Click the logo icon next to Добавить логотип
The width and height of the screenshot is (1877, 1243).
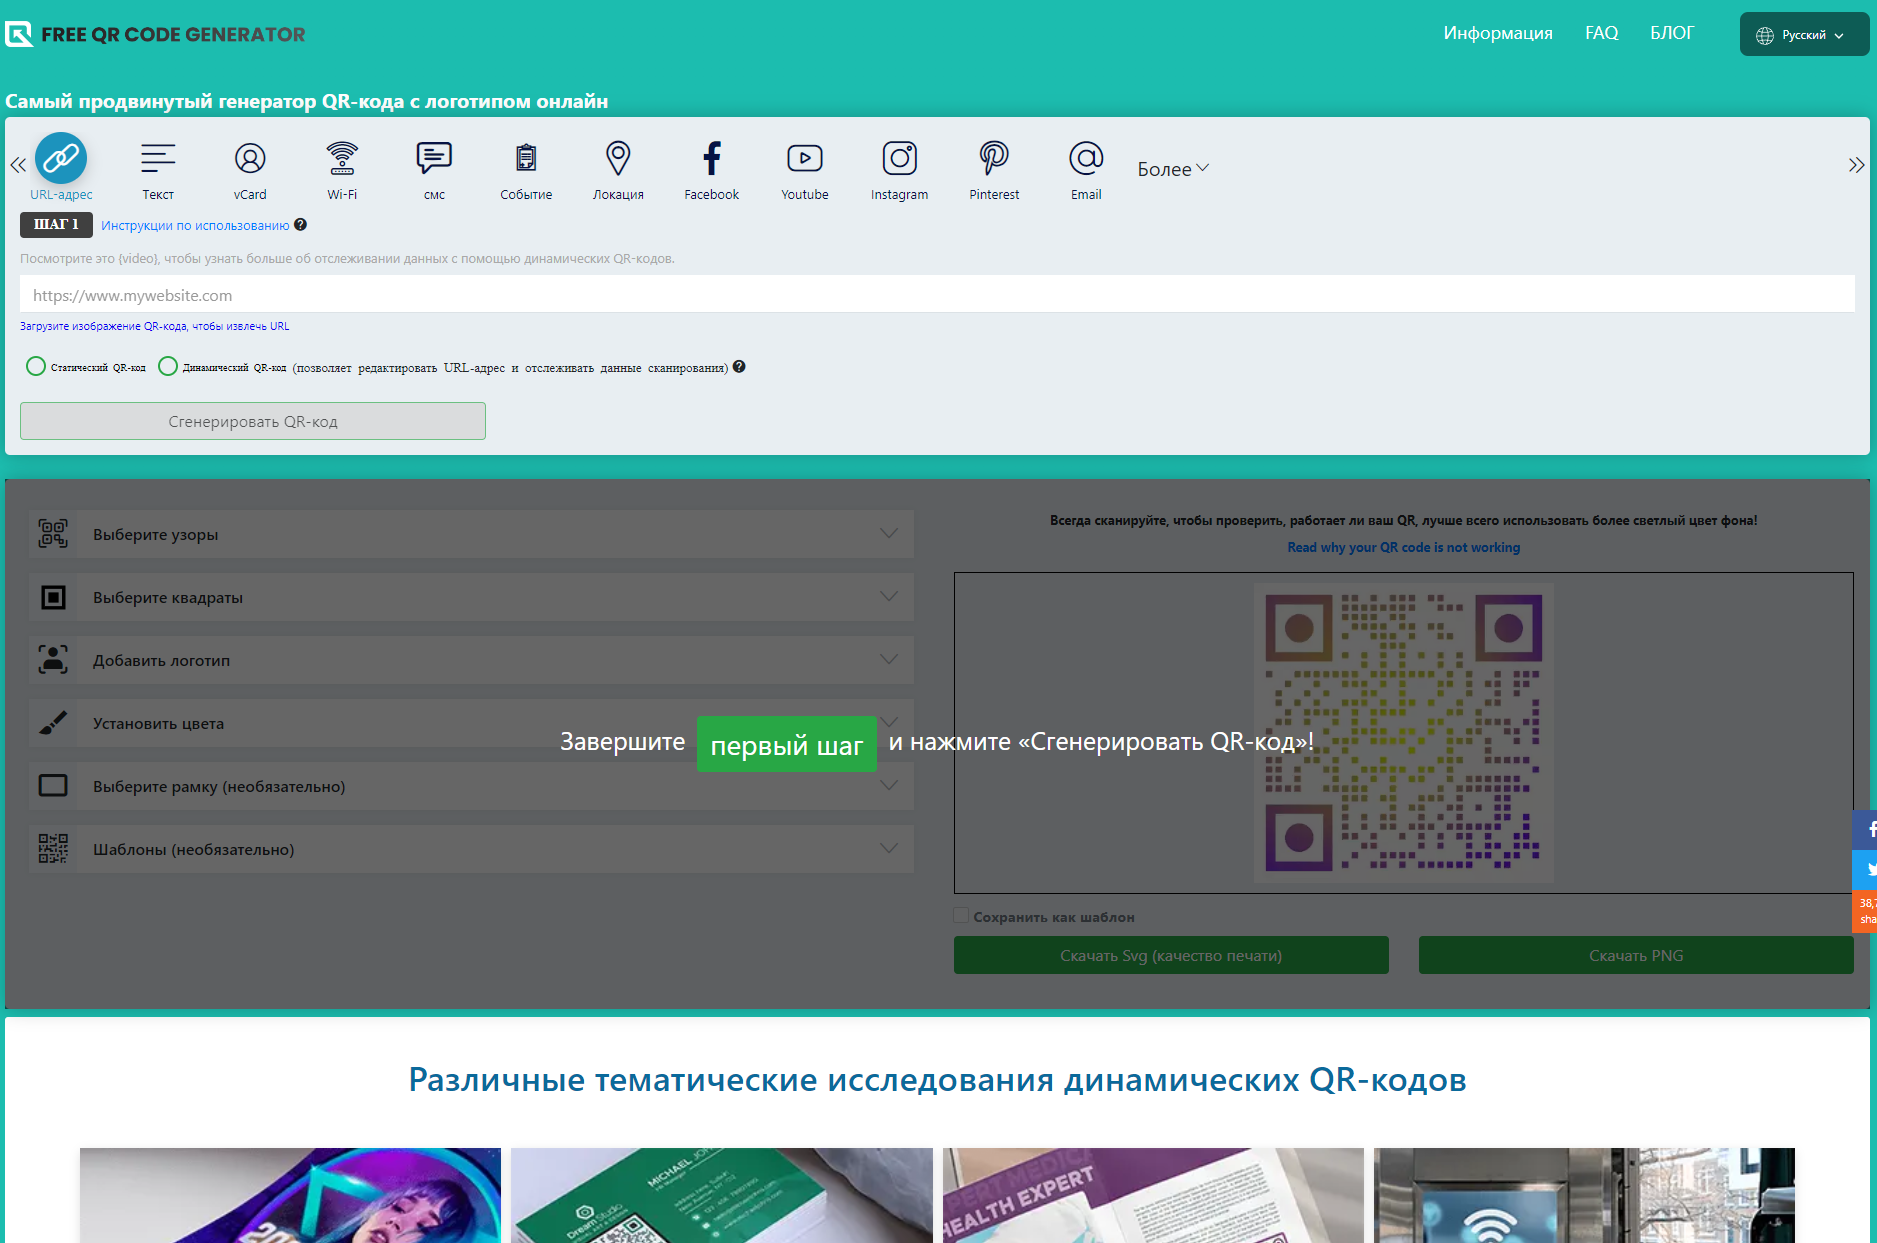pos(53,660)
